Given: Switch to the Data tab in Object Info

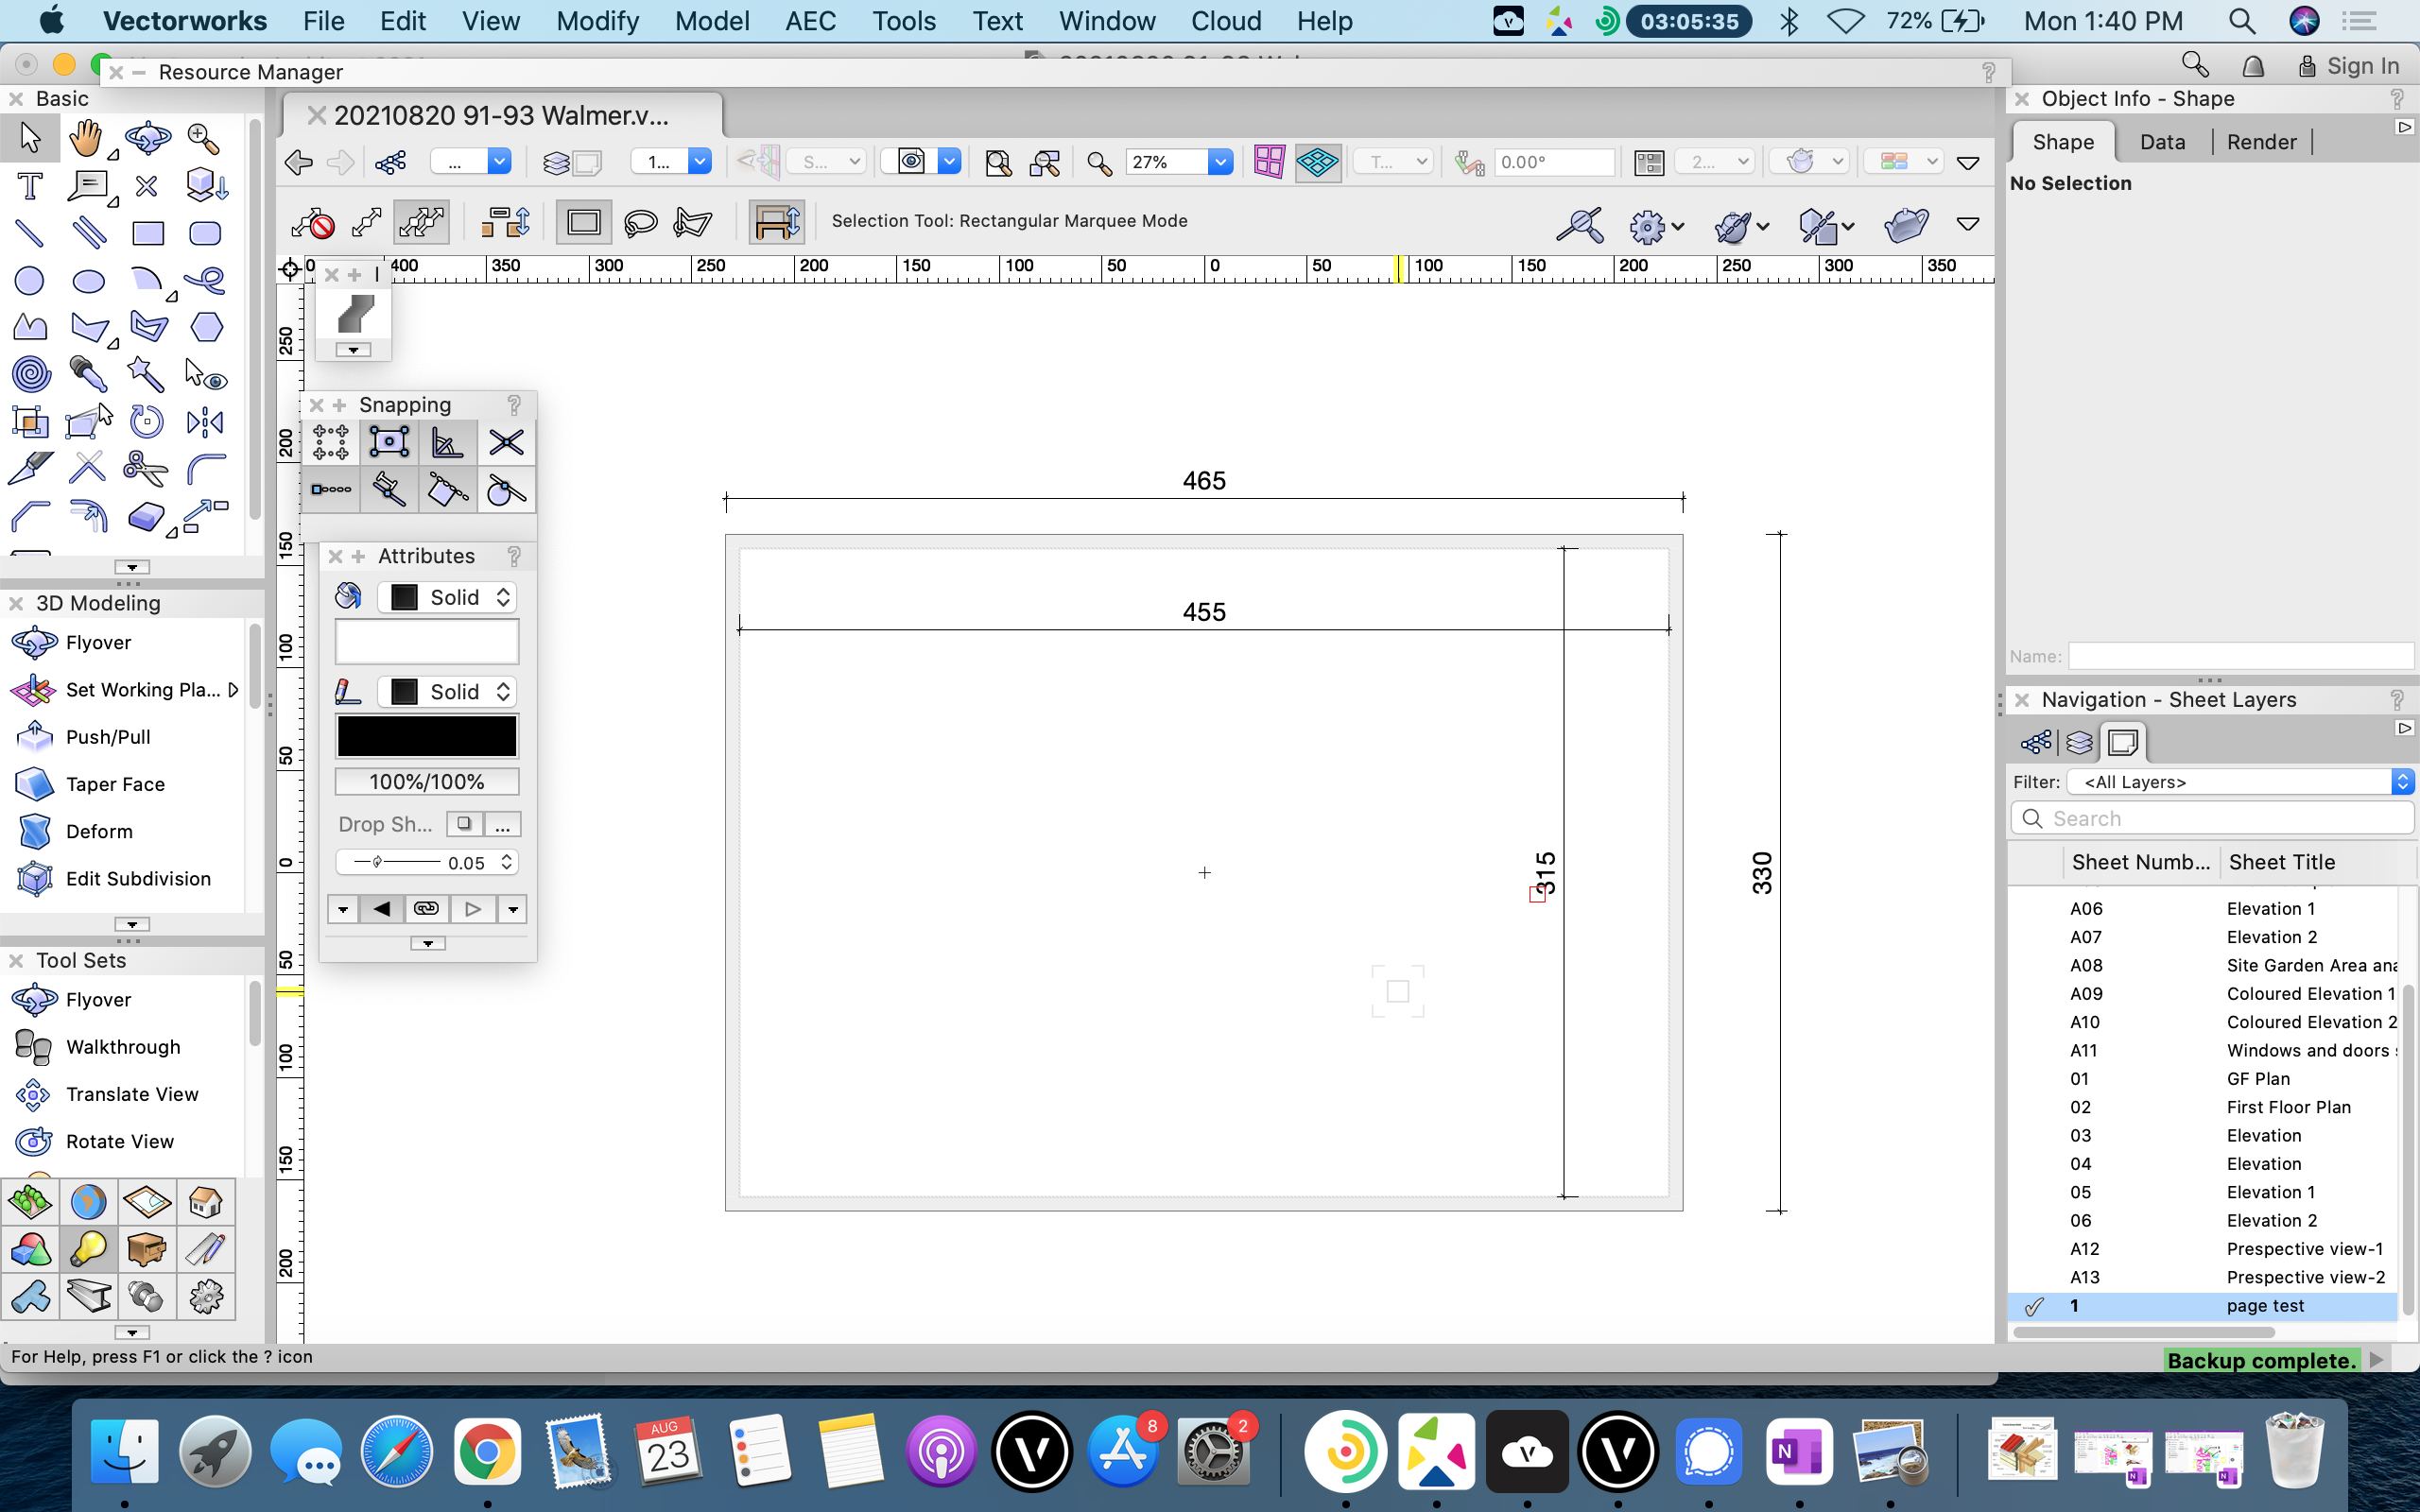Looking at the screenshot, I should [2162, 141].
